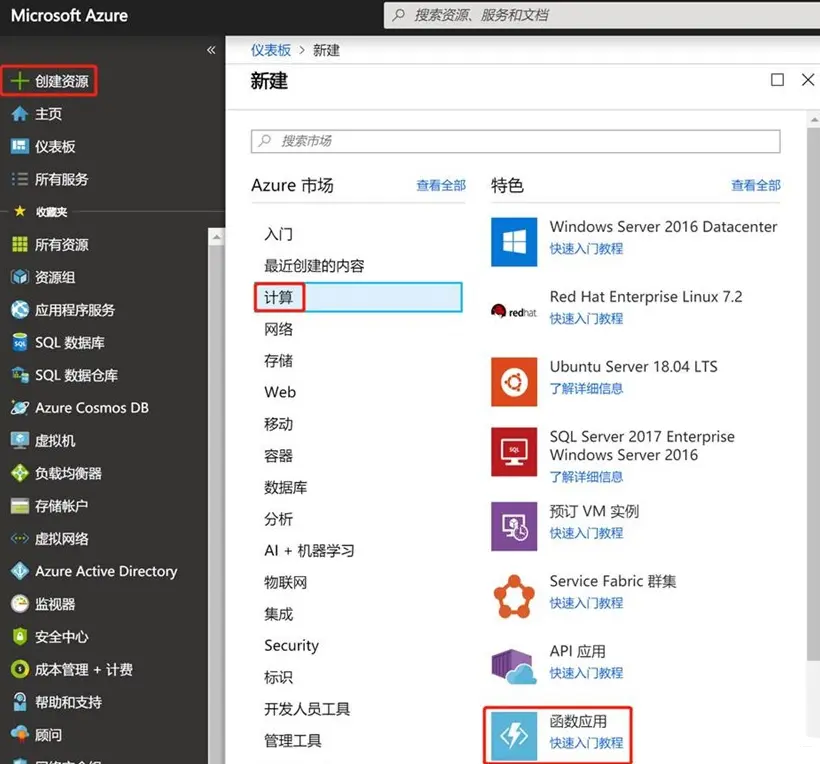Click 查看全部 next to Azure 市场

click(440, 185)
